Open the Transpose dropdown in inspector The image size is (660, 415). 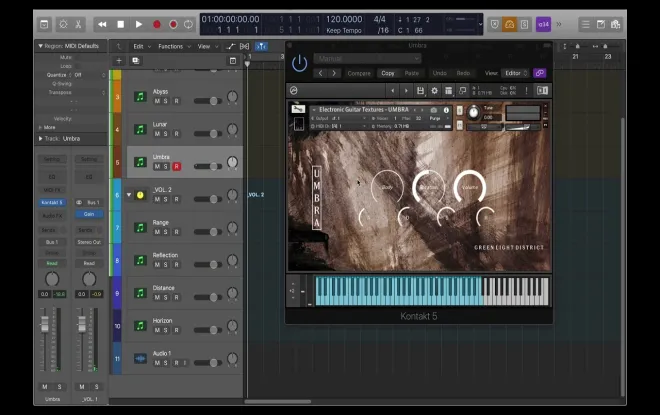click(90, 92)
